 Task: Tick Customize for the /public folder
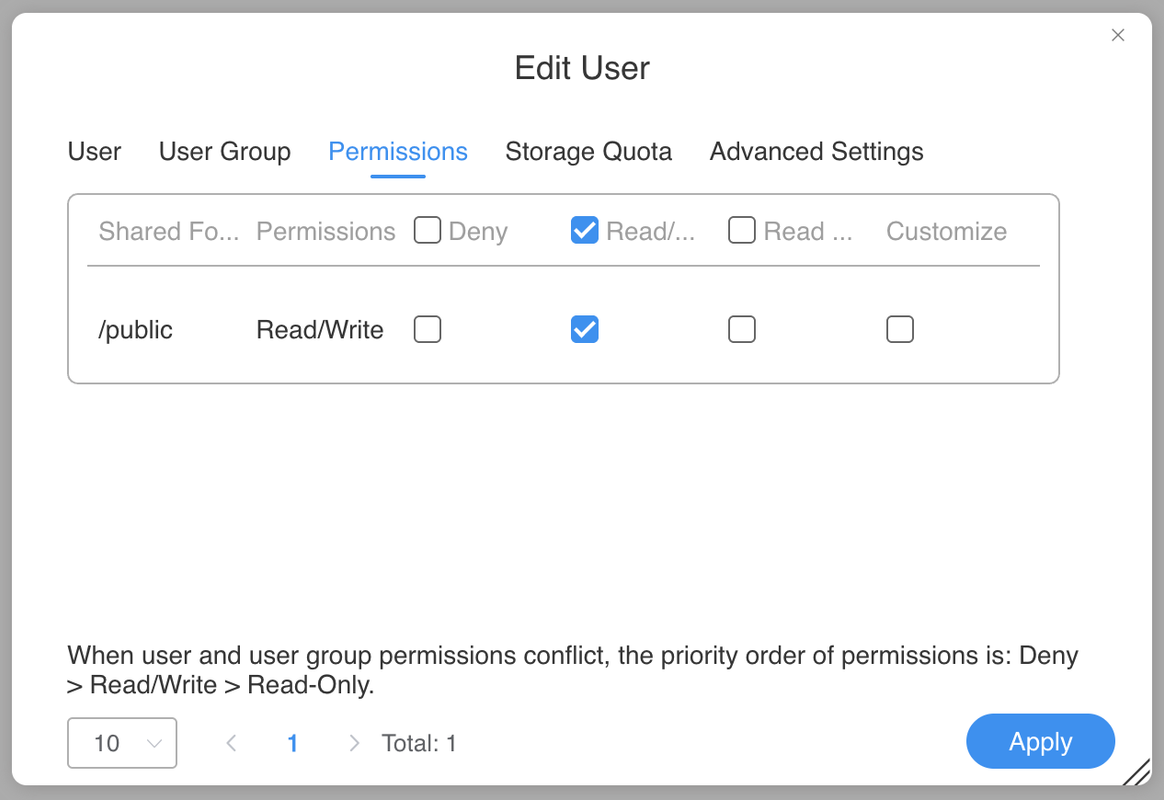click(x=900, y=329)
